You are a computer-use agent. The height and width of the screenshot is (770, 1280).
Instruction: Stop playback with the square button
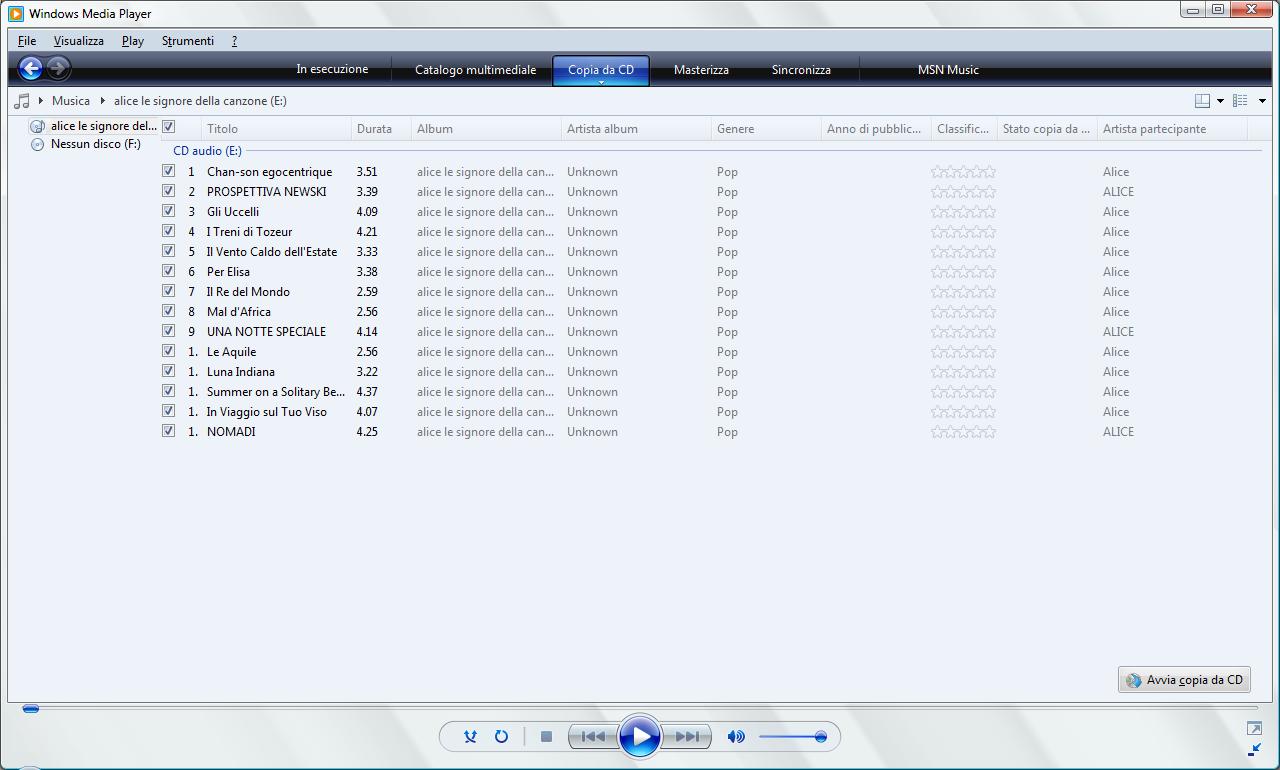click(x=546, y=737)
